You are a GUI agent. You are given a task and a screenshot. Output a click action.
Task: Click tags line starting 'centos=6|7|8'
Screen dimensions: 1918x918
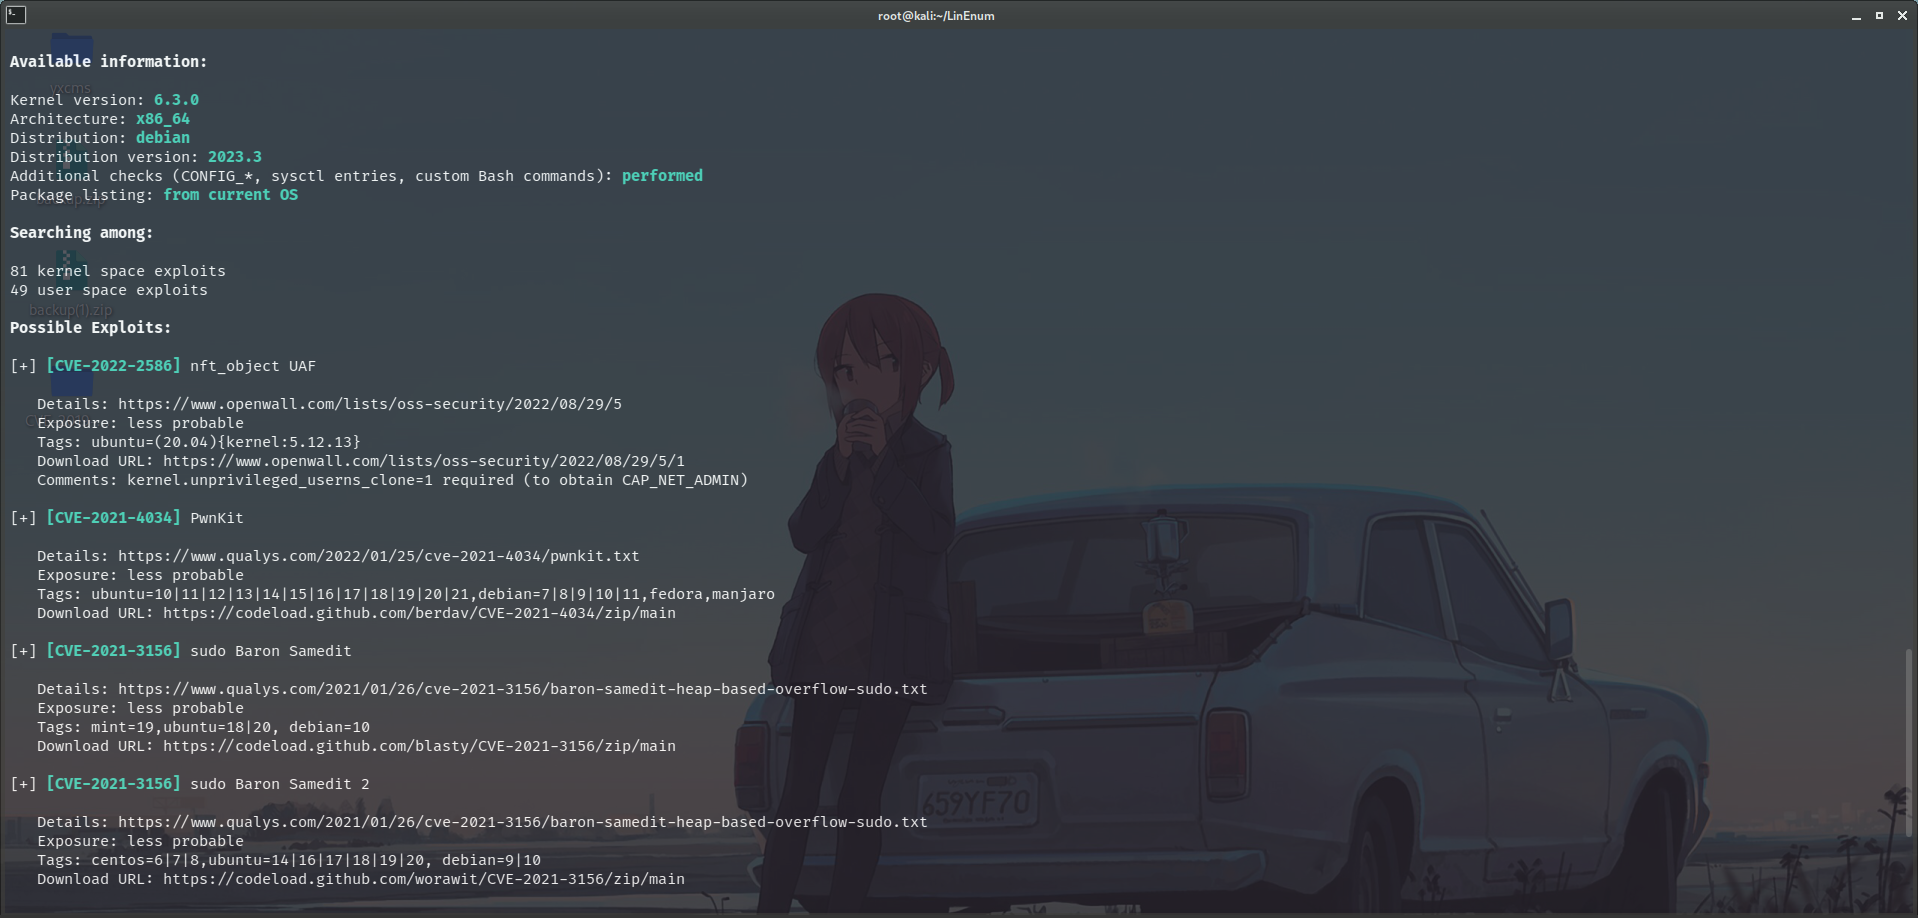(x=289, y=860)
